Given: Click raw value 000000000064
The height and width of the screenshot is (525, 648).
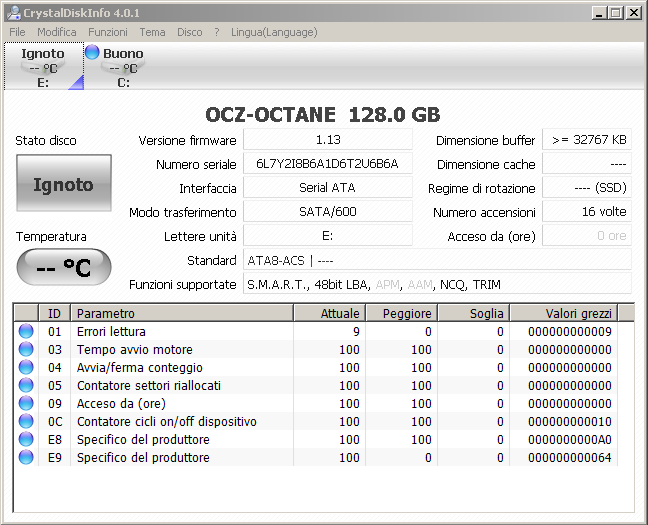Looking at the screenshot, I should click(x=569, y=458).
